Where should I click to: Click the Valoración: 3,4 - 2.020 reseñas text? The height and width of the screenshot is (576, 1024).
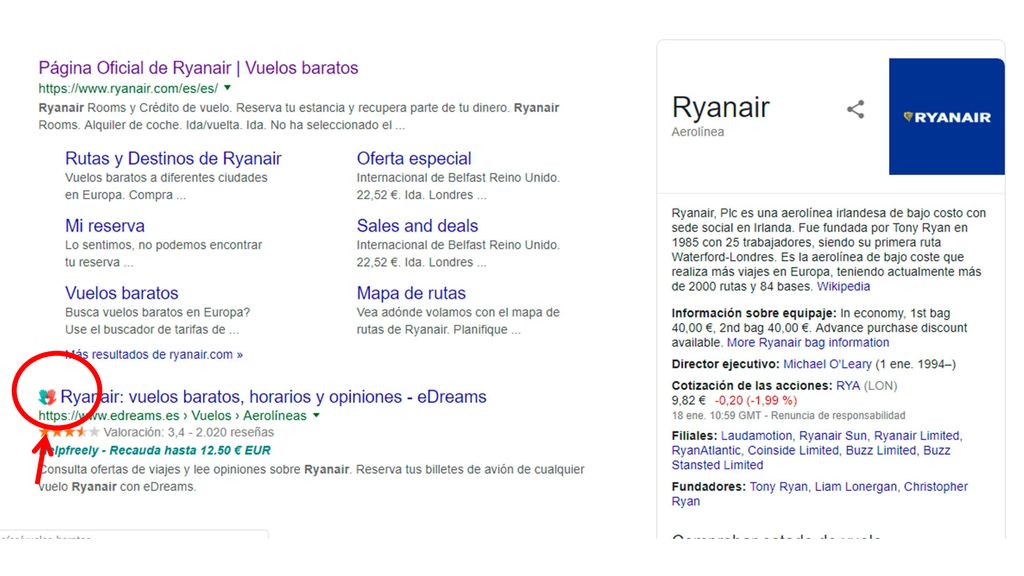189,432
